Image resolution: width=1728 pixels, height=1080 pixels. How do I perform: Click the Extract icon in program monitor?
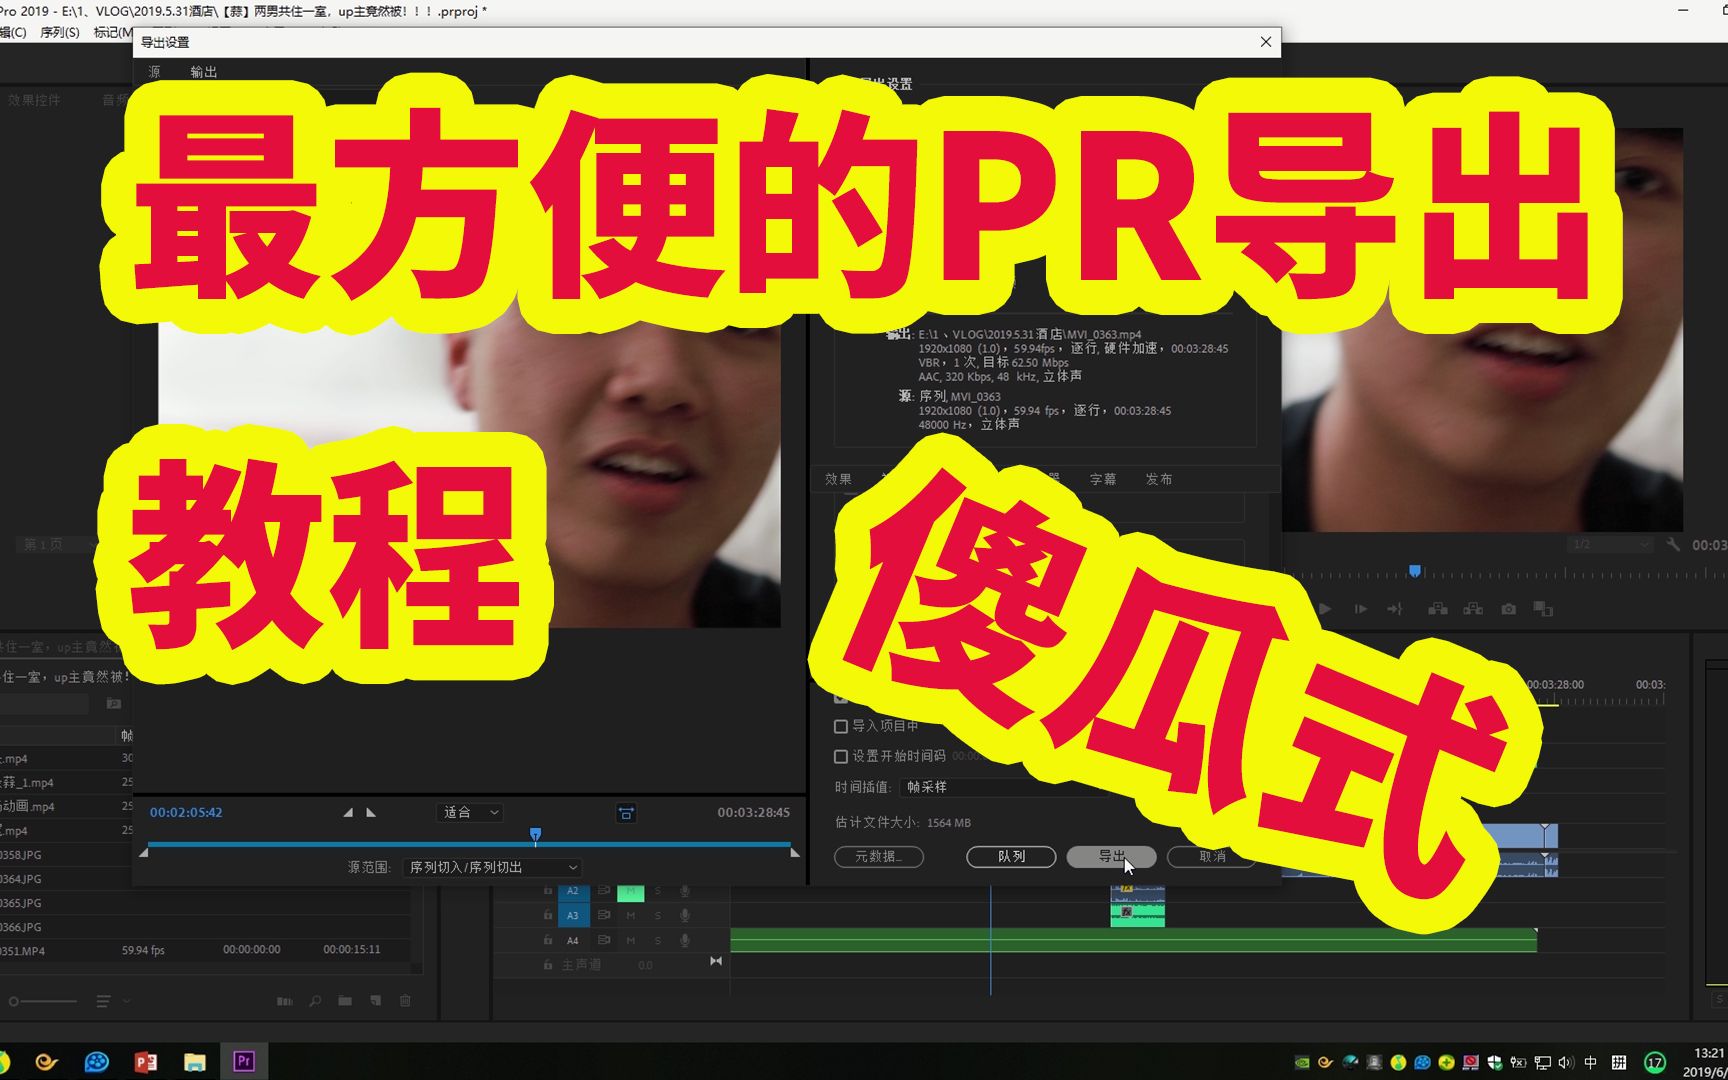[1473, 608]
